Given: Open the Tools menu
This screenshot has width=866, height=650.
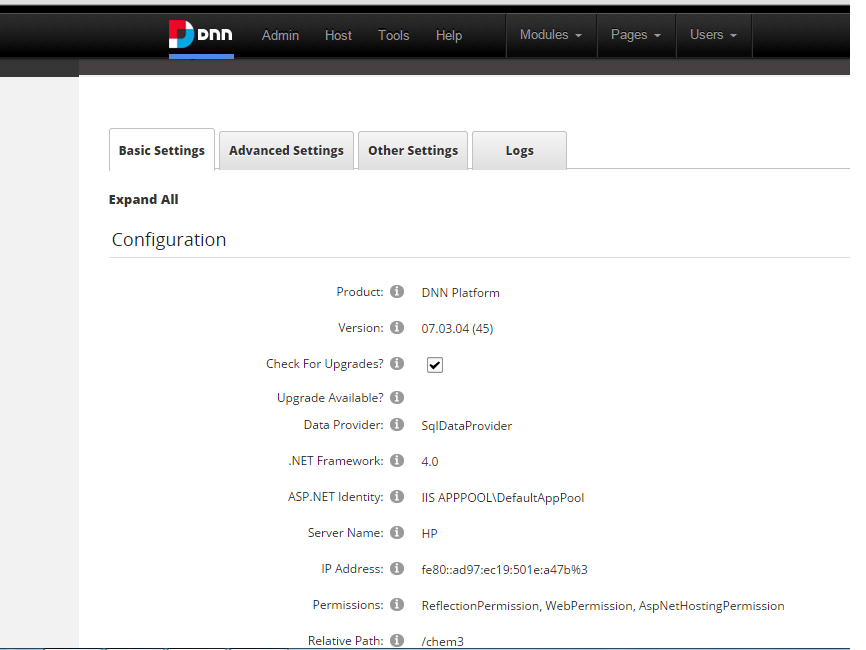Looking at the screenshot, I should (393, 35).
